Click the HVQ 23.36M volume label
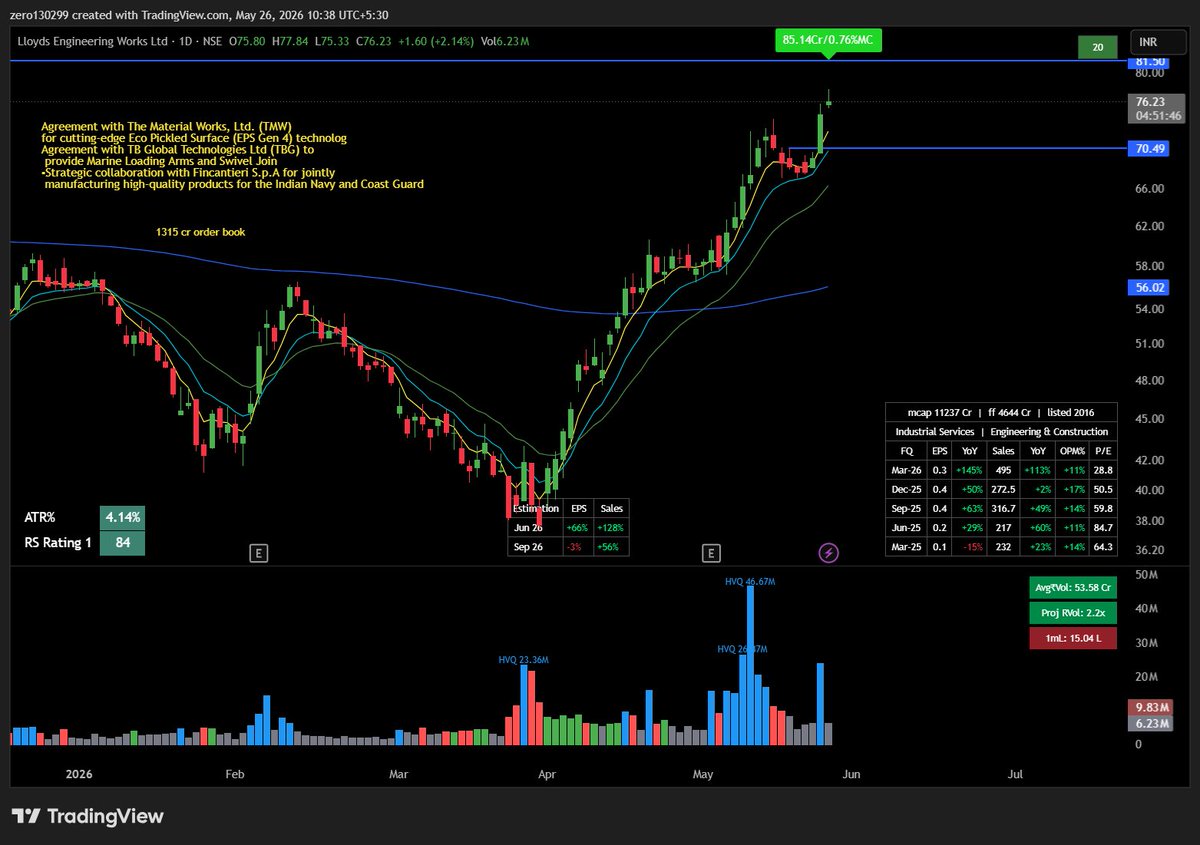1200x845 pixels. point(524,660)
